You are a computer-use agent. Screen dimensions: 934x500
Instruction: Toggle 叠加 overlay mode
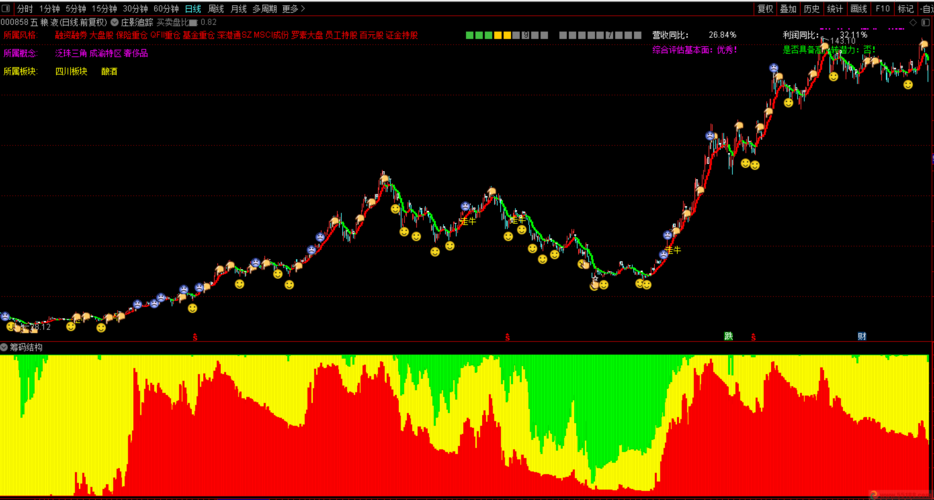788,8
